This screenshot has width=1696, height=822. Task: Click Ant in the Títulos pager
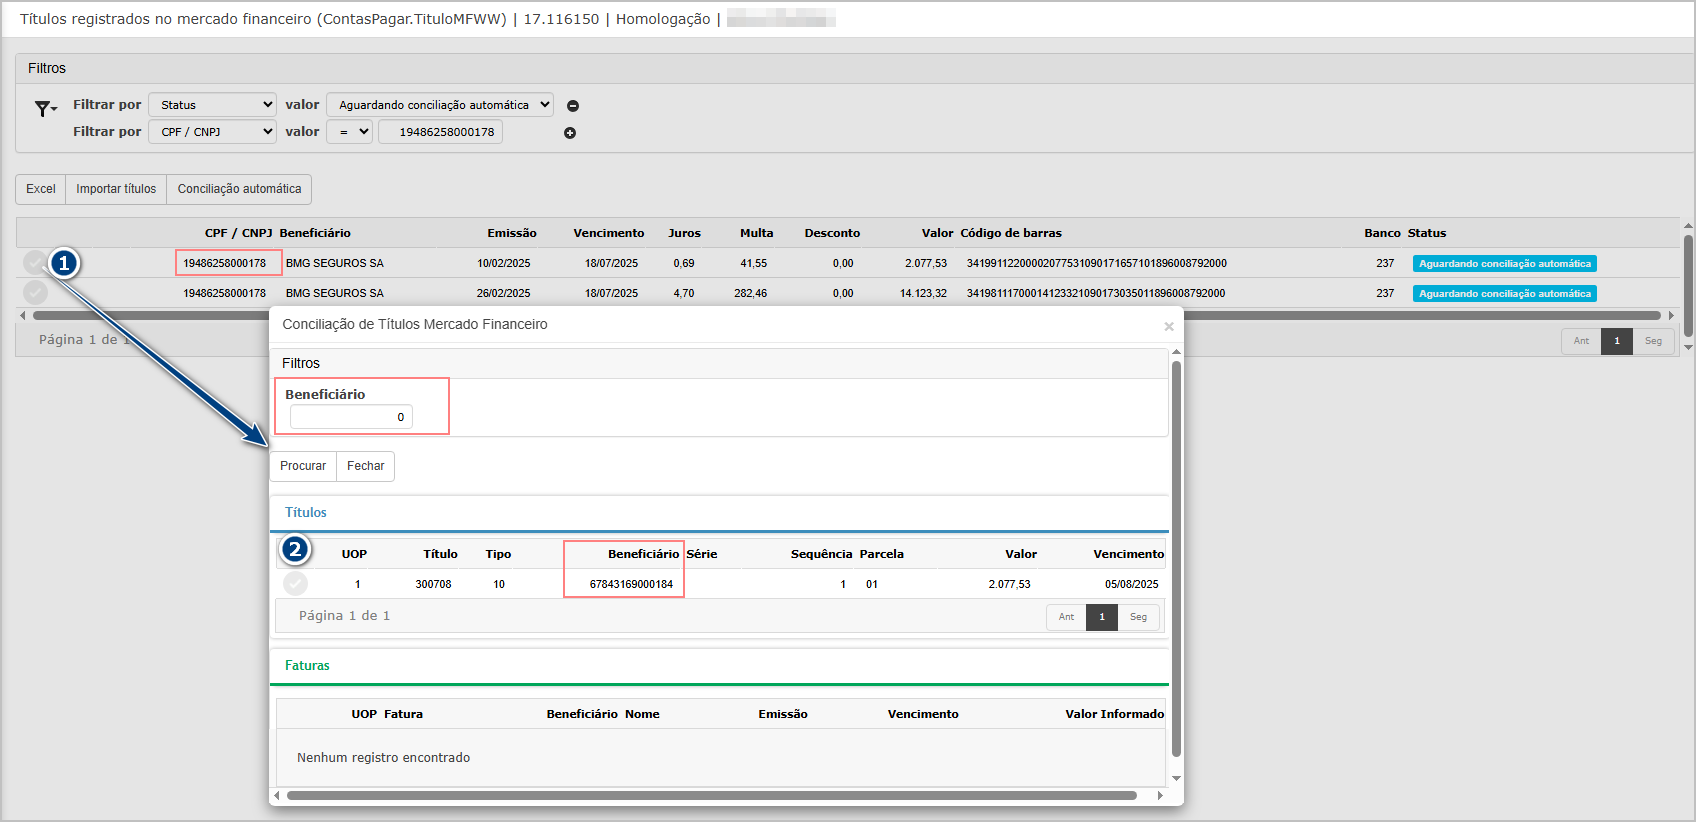[x=1066, y=617]
